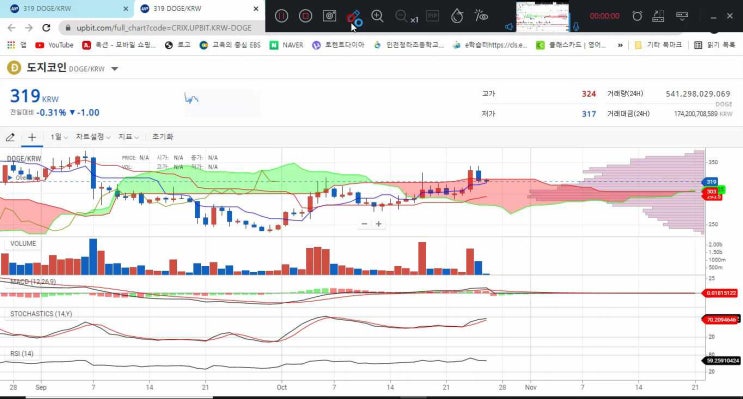Select the second 319 DOGE/KRW tab
This screenshot has width=743, height=399.
(x=199, y=9)
